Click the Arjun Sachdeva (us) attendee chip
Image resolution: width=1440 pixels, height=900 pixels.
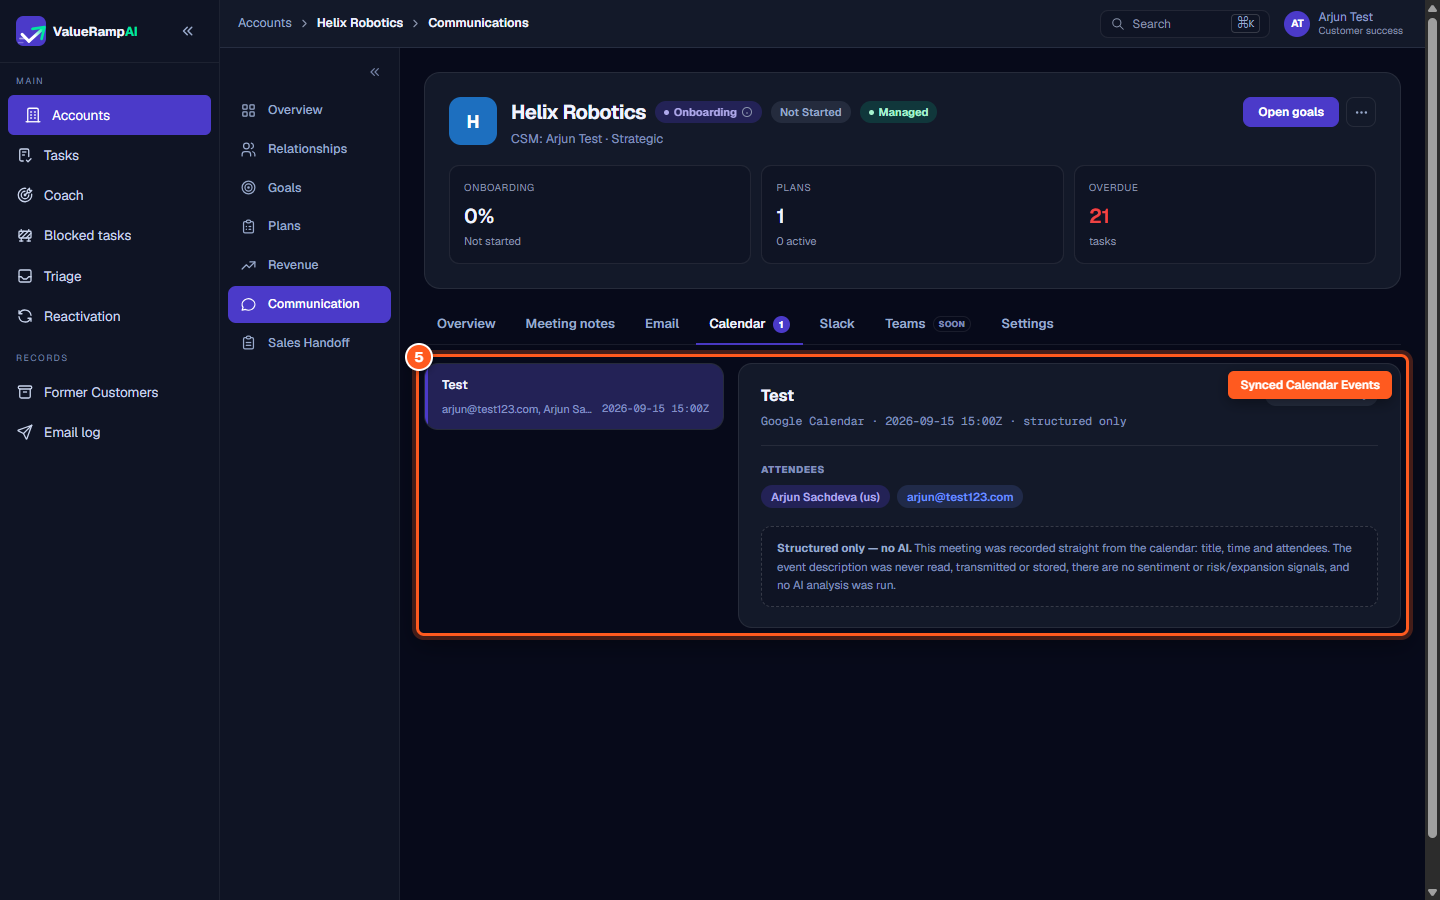tap(826, 497)
